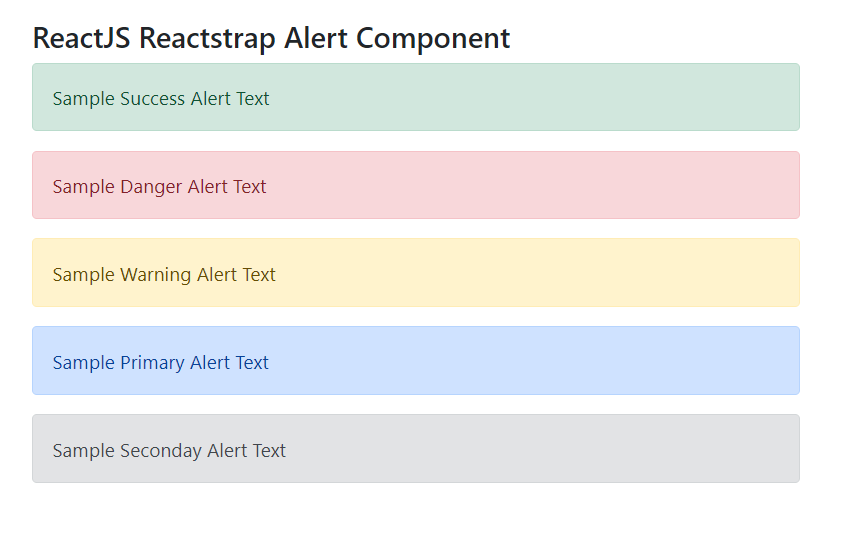
Task: Select the Sample Warning Alert Text message
Action: (164, 274)
